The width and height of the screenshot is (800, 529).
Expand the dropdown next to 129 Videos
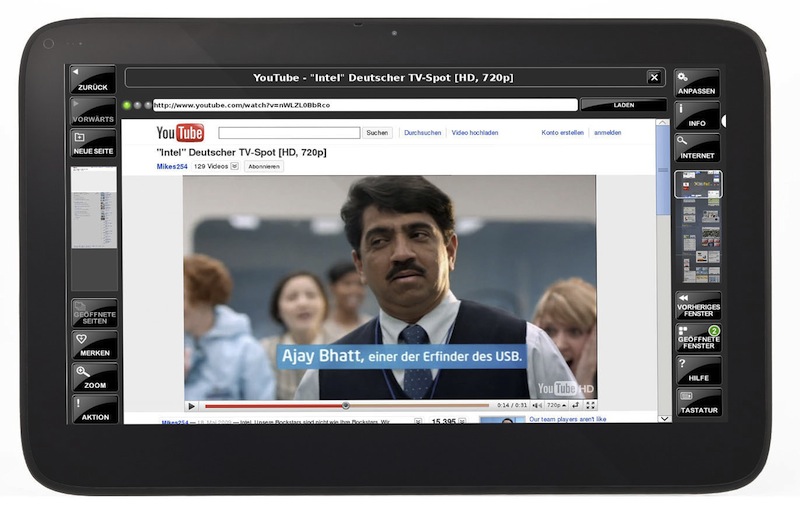click(234, 166)
